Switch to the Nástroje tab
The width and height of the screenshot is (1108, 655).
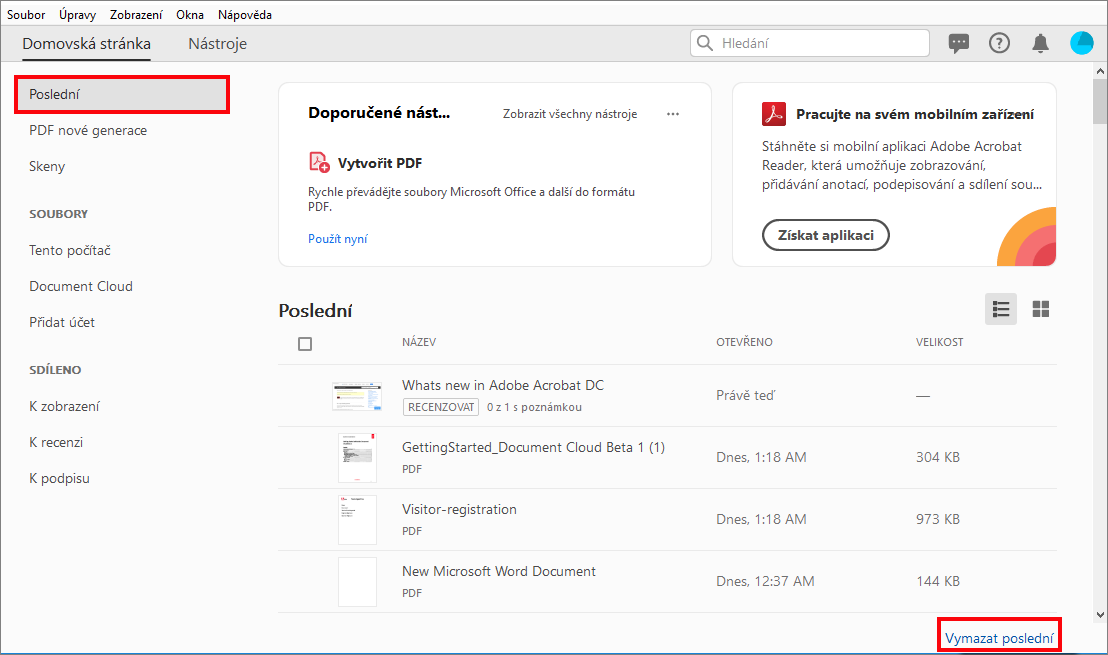[x=217, y=44]
